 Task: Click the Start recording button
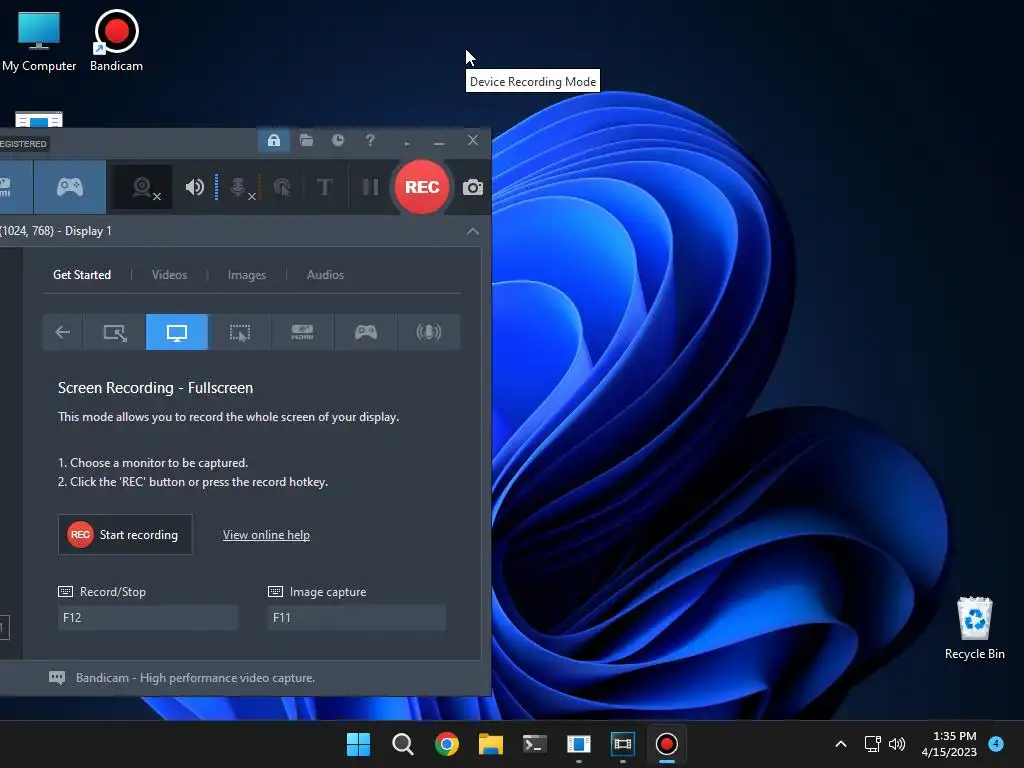(x=125, y=535)
